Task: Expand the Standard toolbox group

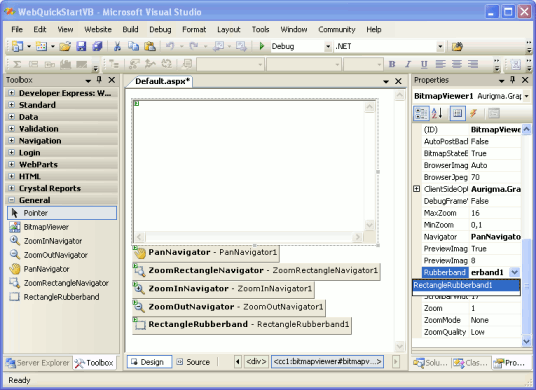Action: tap(12, 105)
